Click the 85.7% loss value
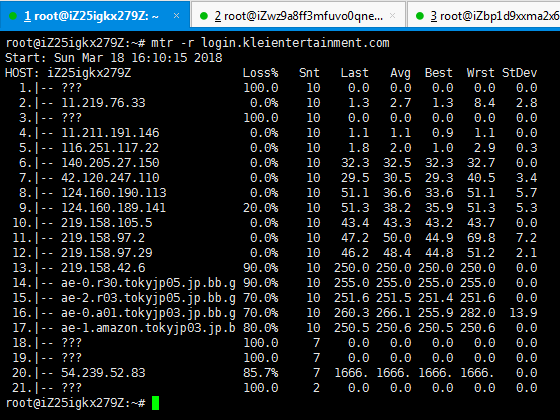The image size is (560, 420). click(x=260, y=372)
